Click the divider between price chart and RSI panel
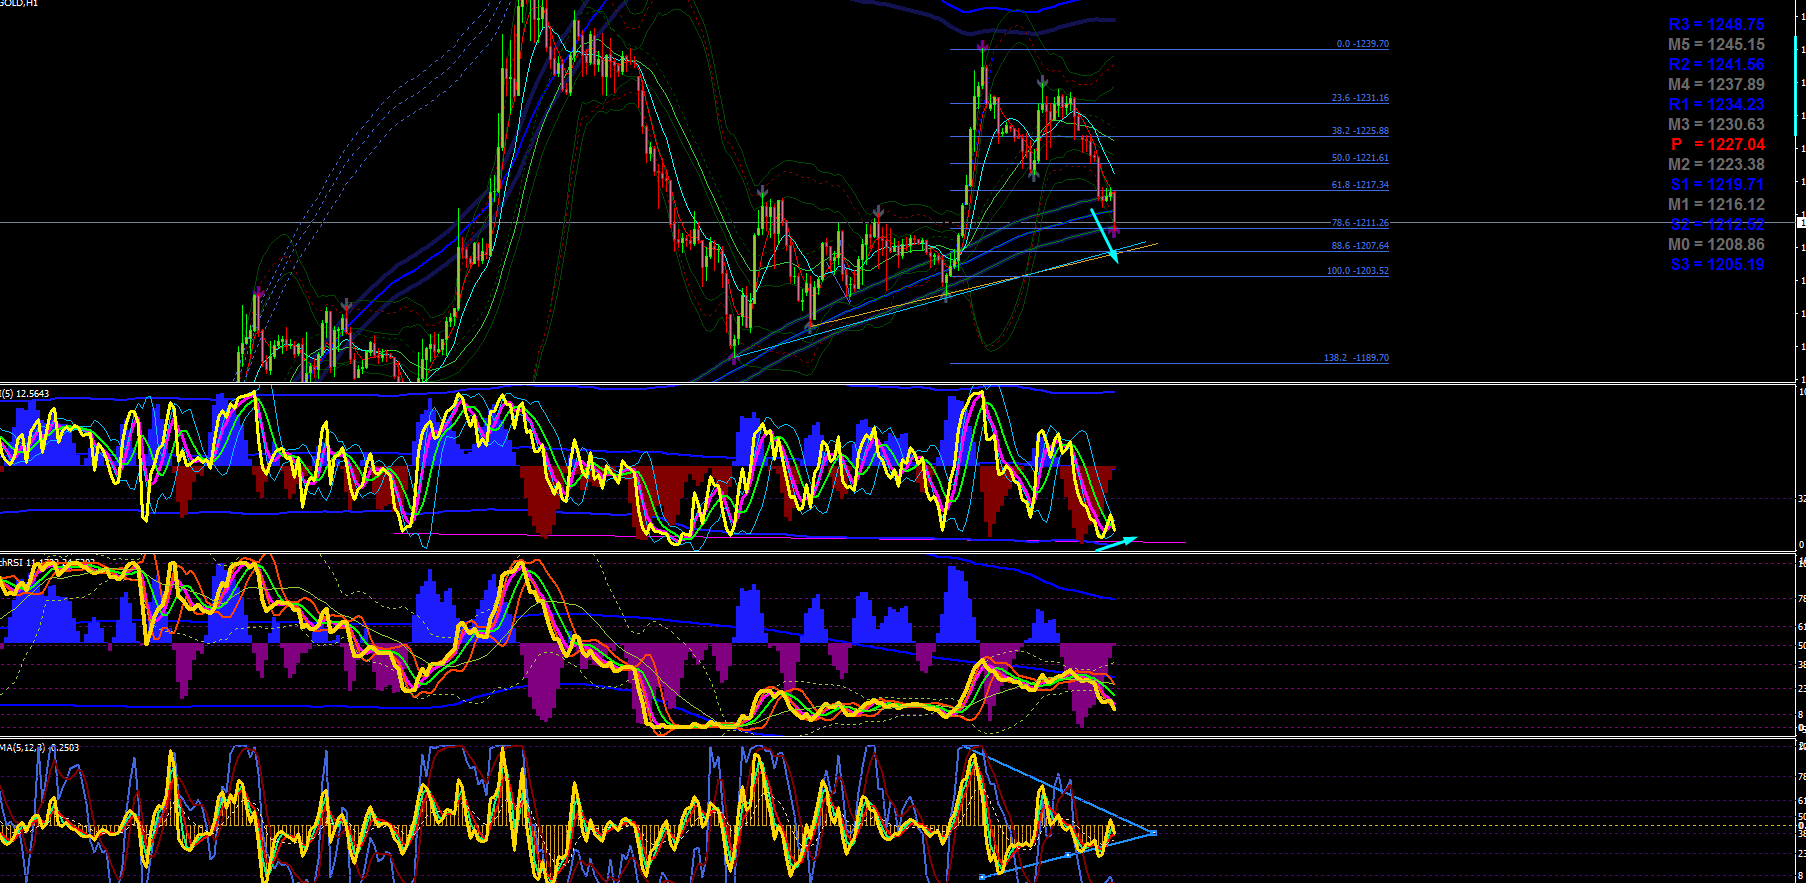The height and width of the screenshot is (883, 1806). [x=900, y=384]
